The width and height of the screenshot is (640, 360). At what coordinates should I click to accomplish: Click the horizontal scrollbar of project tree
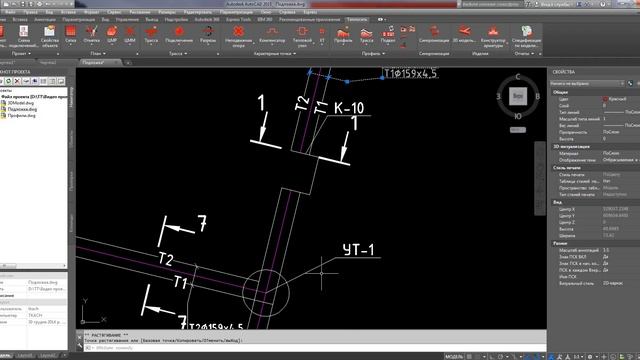[33, 266]
